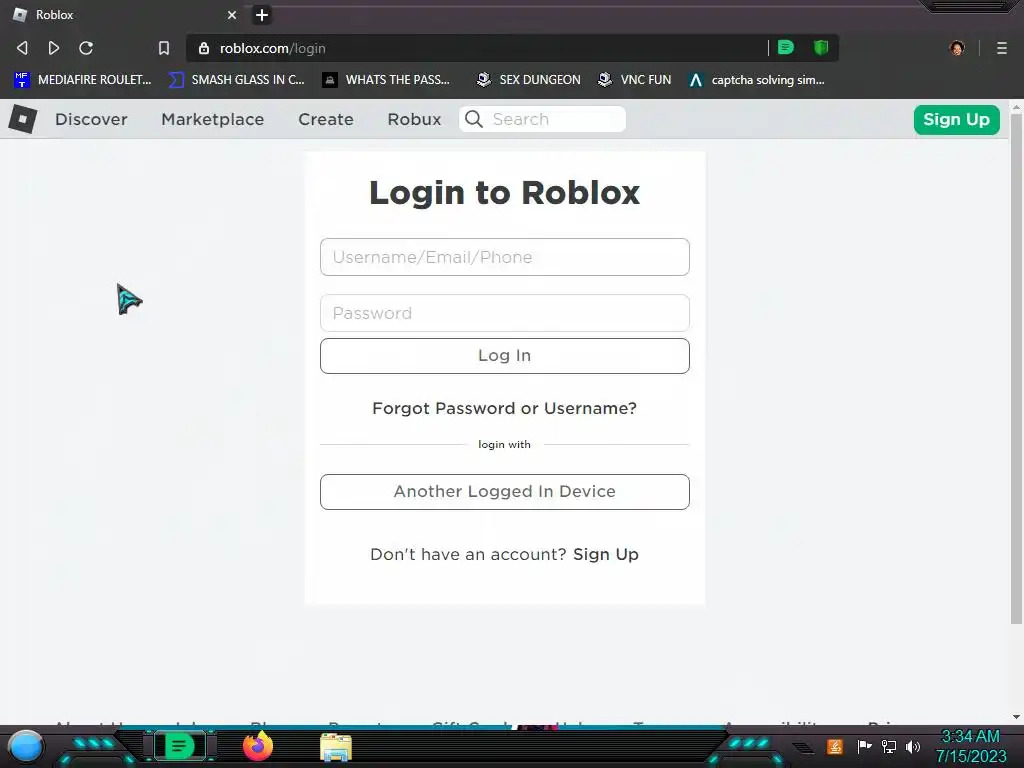Select the Roblox browser tab
1024x768 pixels.
[x=124, y=14]
